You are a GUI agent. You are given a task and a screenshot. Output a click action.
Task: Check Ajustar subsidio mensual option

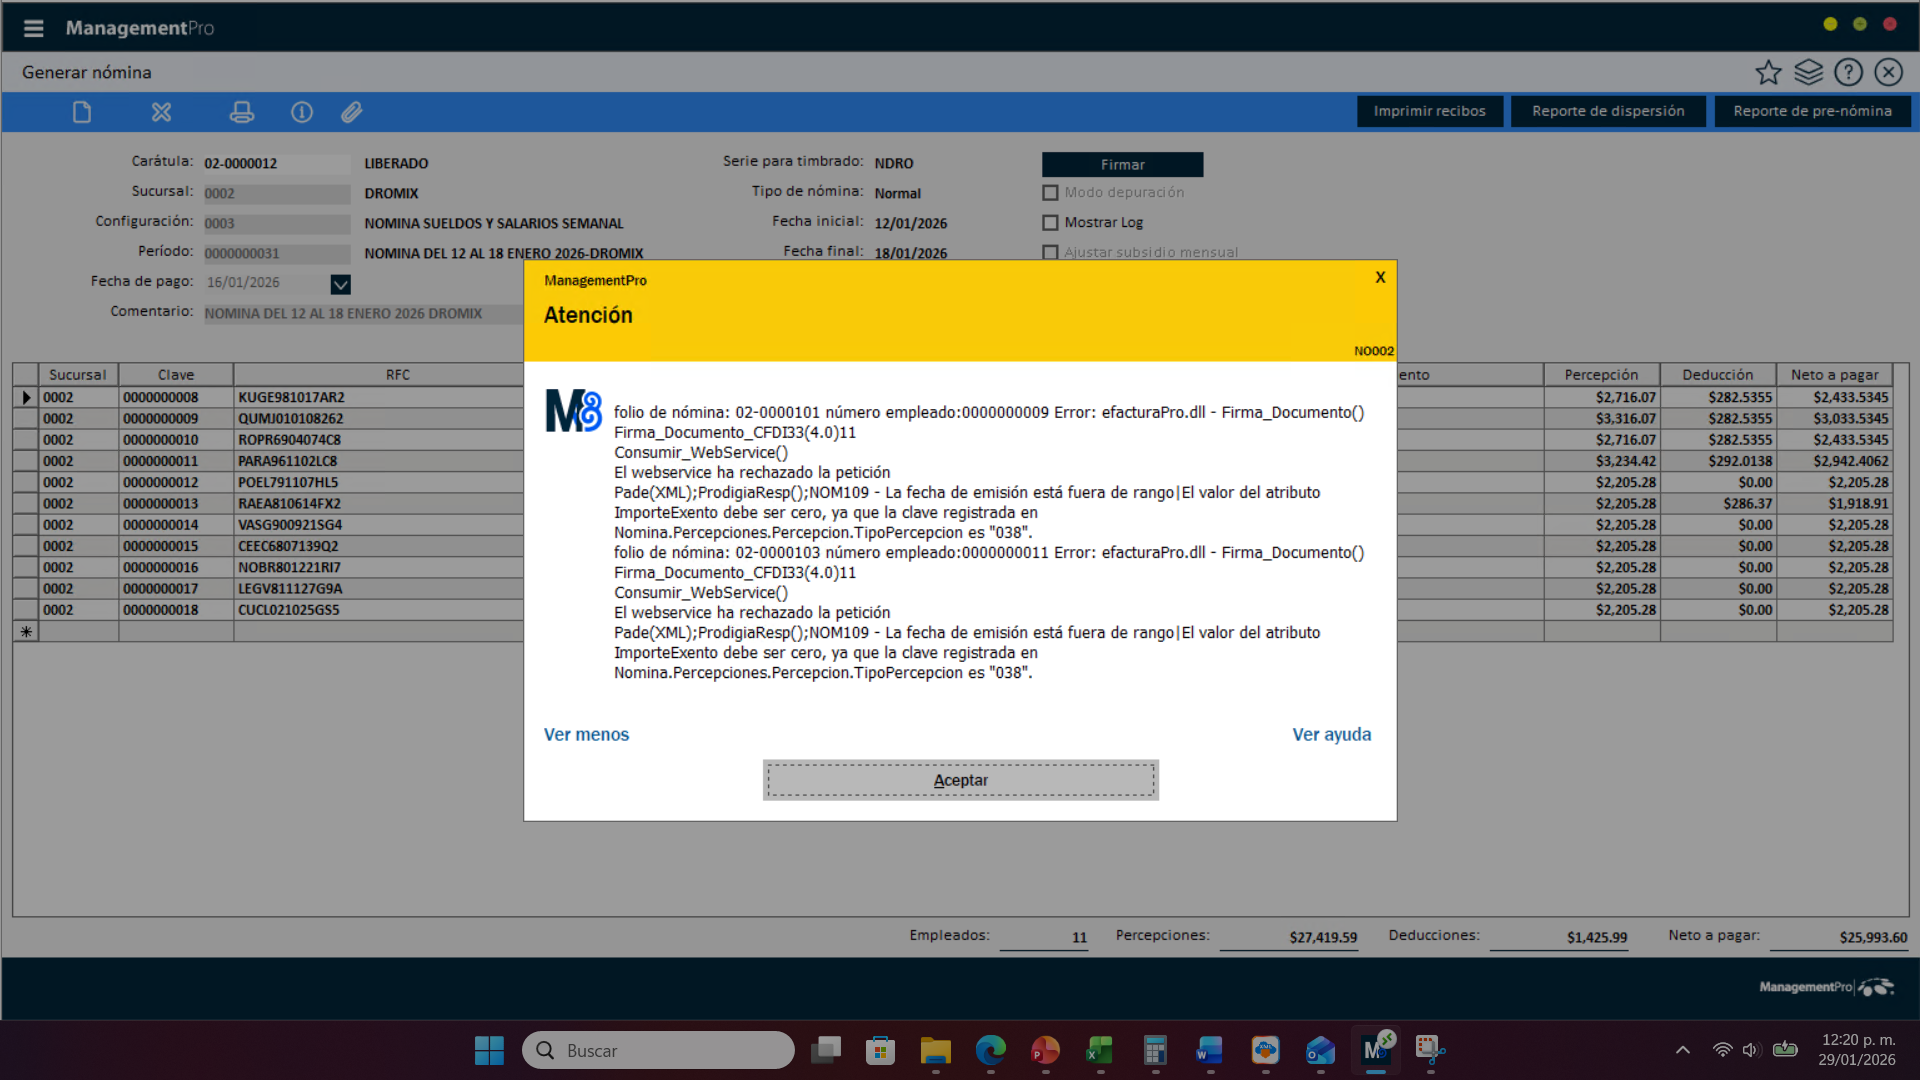pos(1050,253)
